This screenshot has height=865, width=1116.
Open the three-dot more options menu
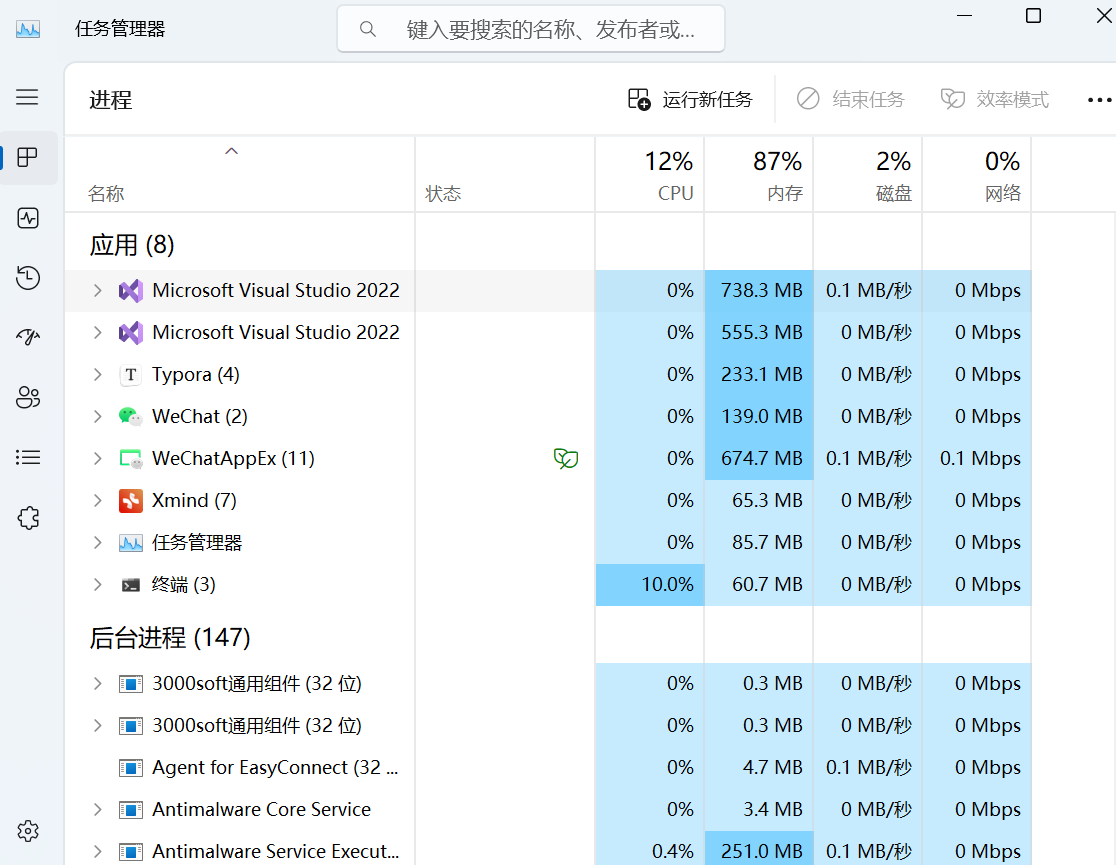tap(1099, 100)
